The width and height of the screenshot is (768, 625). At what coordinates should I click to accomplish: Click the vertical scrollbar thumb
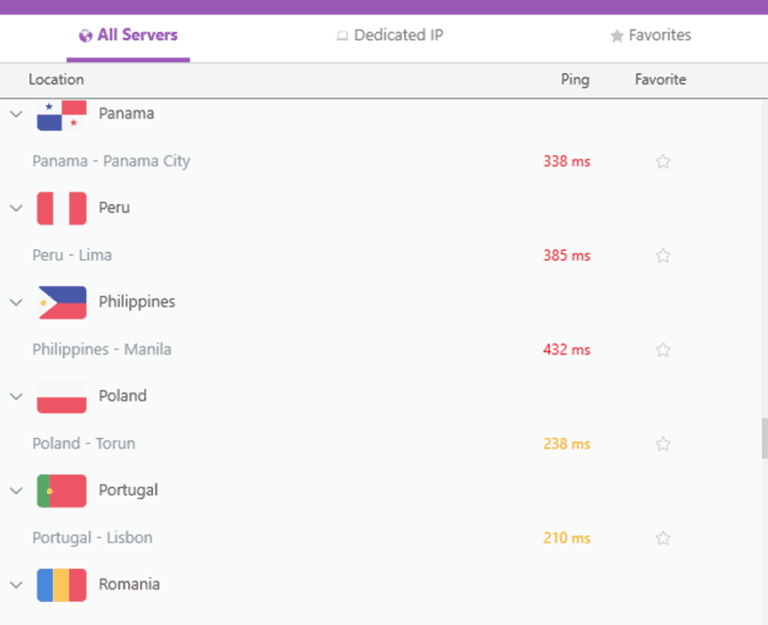pos(764,437)
